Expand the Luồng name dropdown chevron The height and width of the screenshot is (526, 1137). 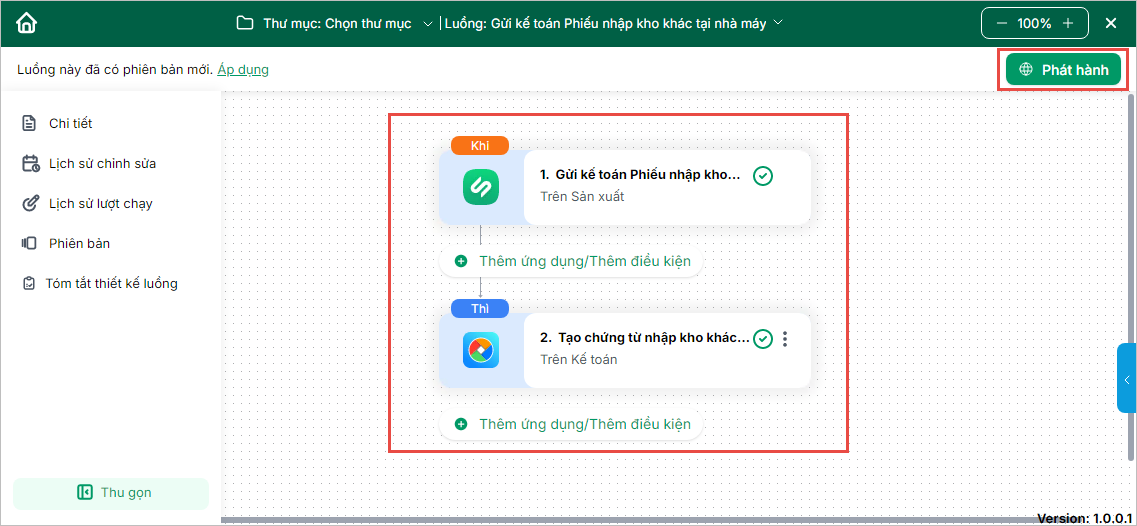pos(779,22)
